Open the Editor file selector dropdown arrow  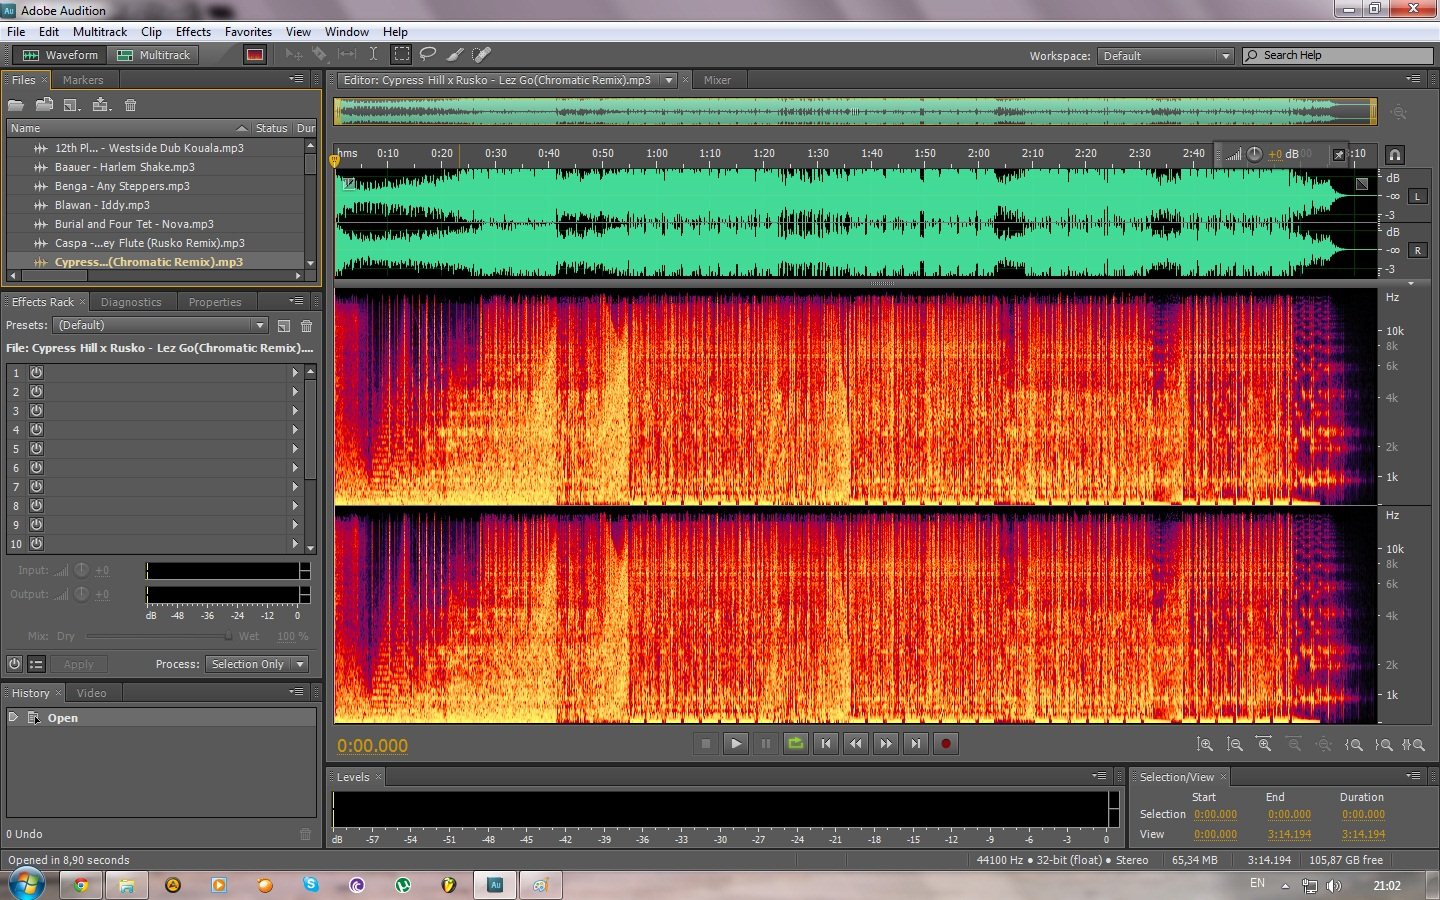coord(669,80)
